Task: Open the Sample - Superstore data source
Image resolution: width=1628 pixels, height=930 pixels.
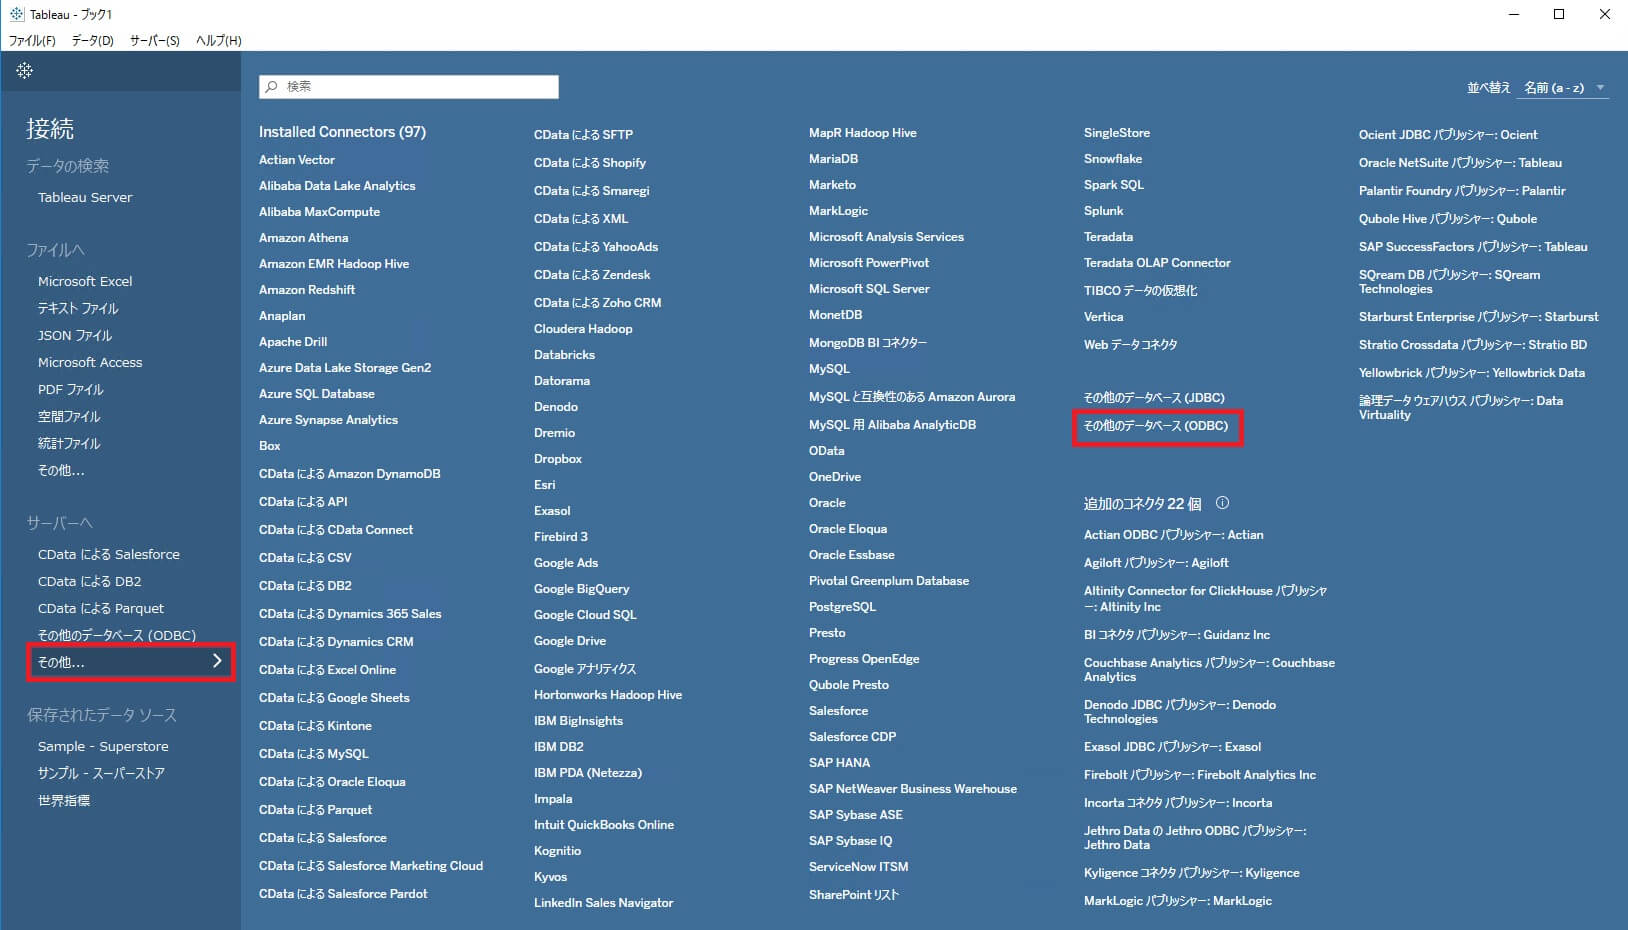Action: point(103,745)
